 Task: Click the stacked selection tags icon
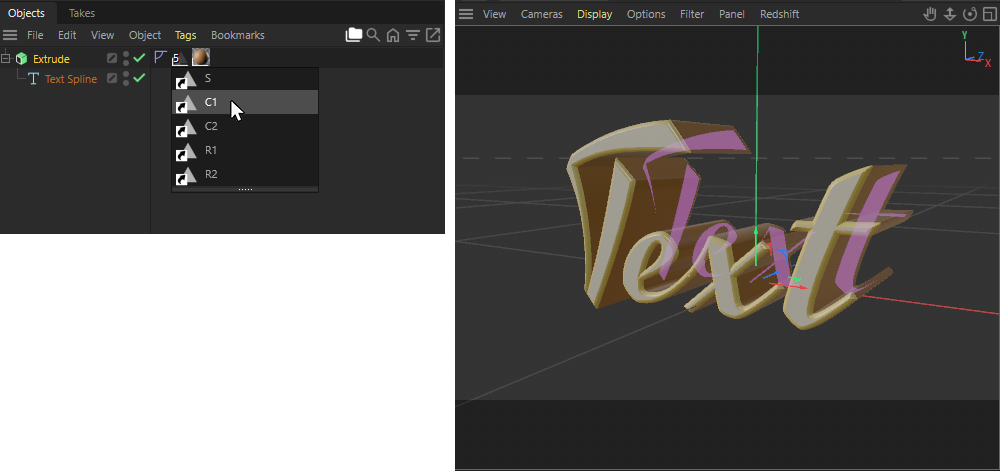180,59
